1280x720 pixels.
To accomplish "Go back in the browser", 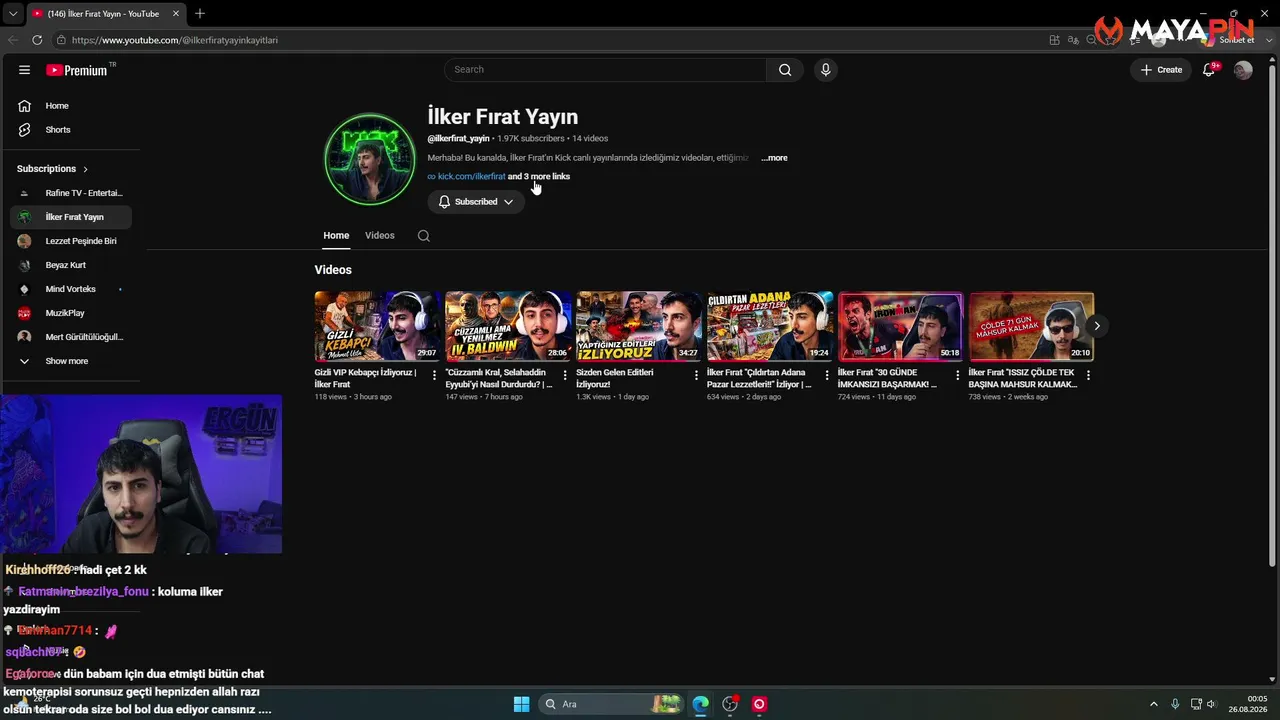I will (13, 40).
